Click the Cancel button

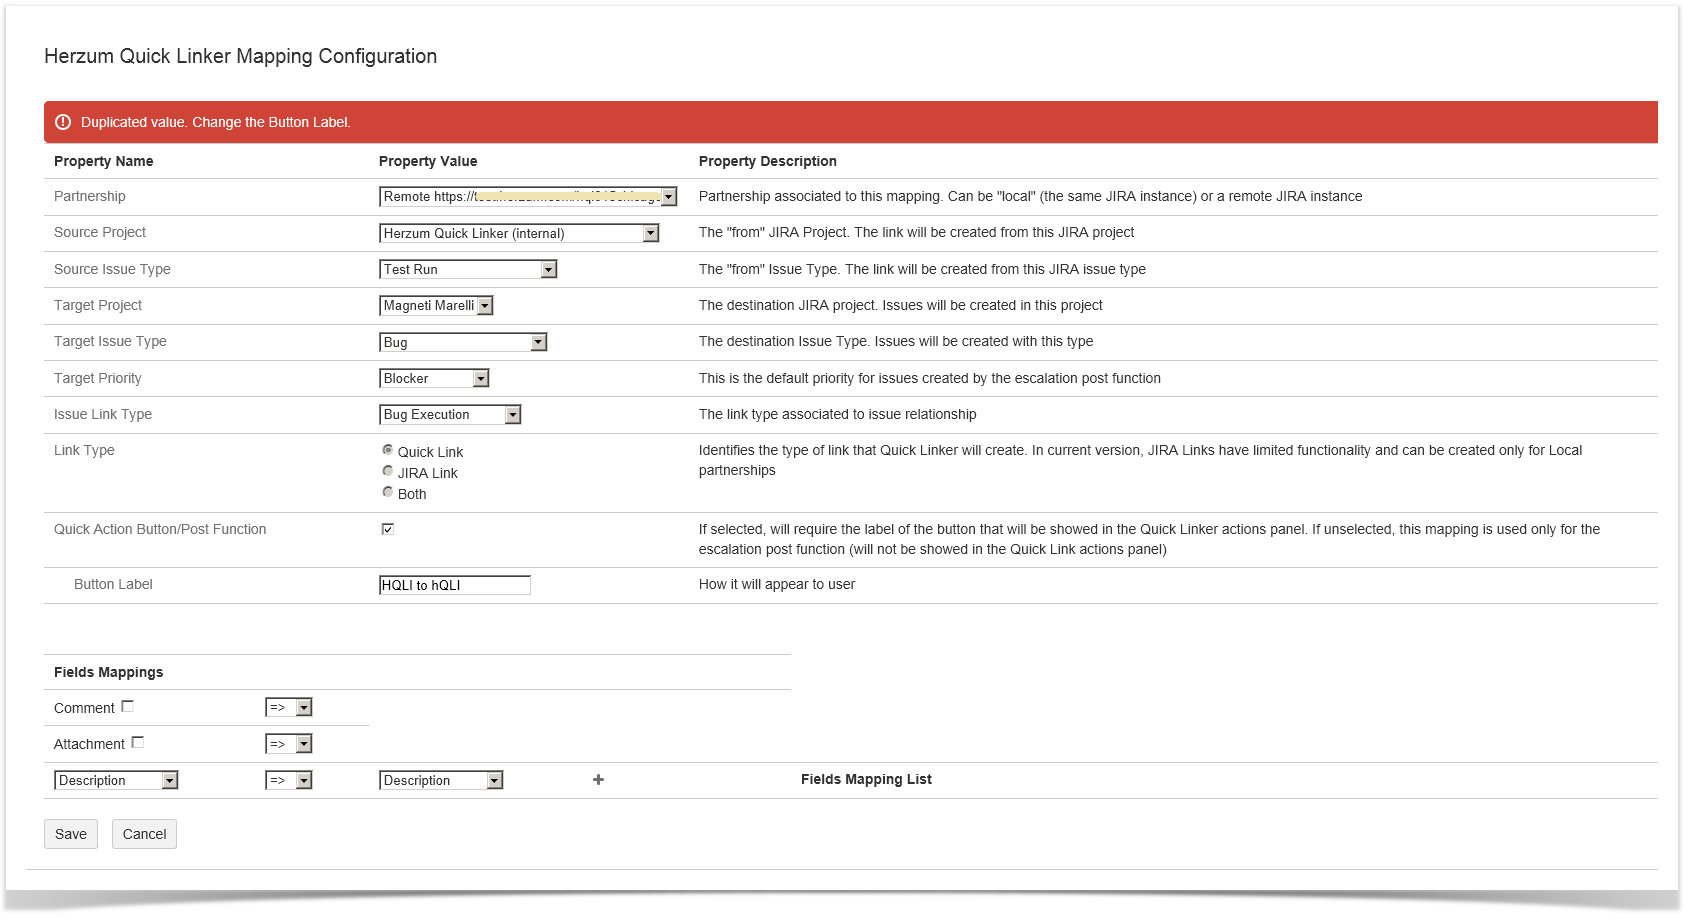pyautogui.click(x=144, y=834)
